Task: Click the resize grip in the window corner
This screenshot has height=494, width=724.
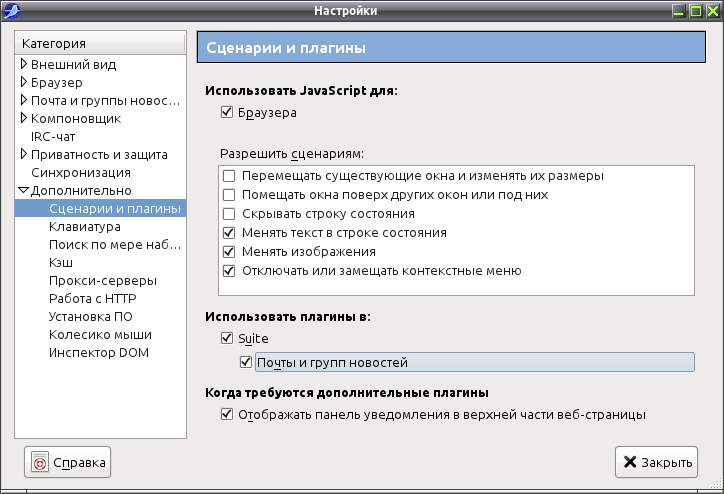Action: tap(717, 483)
